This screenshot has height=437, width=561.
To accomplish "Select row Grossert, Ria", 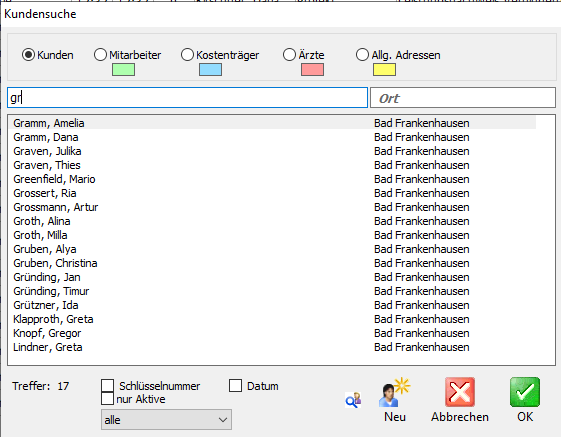I will click(273, 193).
